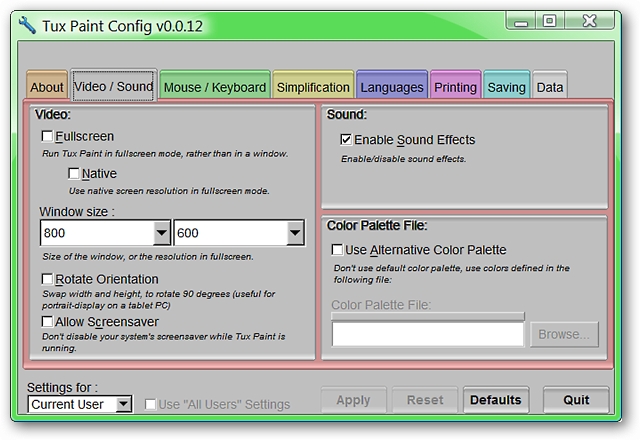Click "Don't use default color palette" description
Screen dimensions: 640x440
point(452,273)
